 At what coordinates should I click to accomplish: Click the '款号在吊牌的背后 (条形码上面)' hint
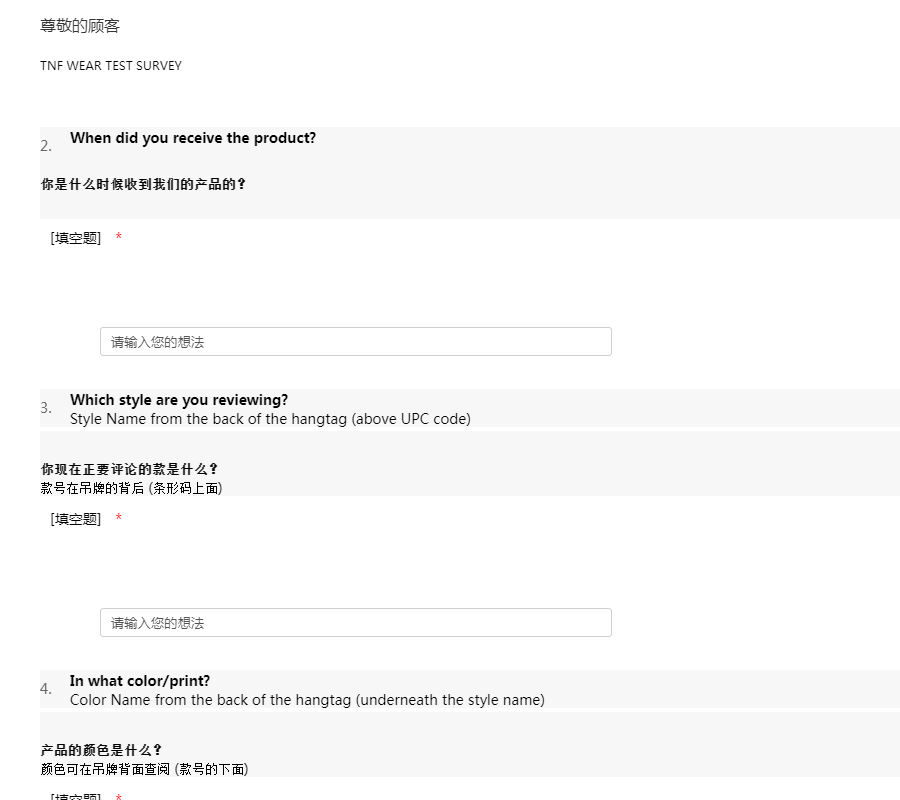coord(131,488)
